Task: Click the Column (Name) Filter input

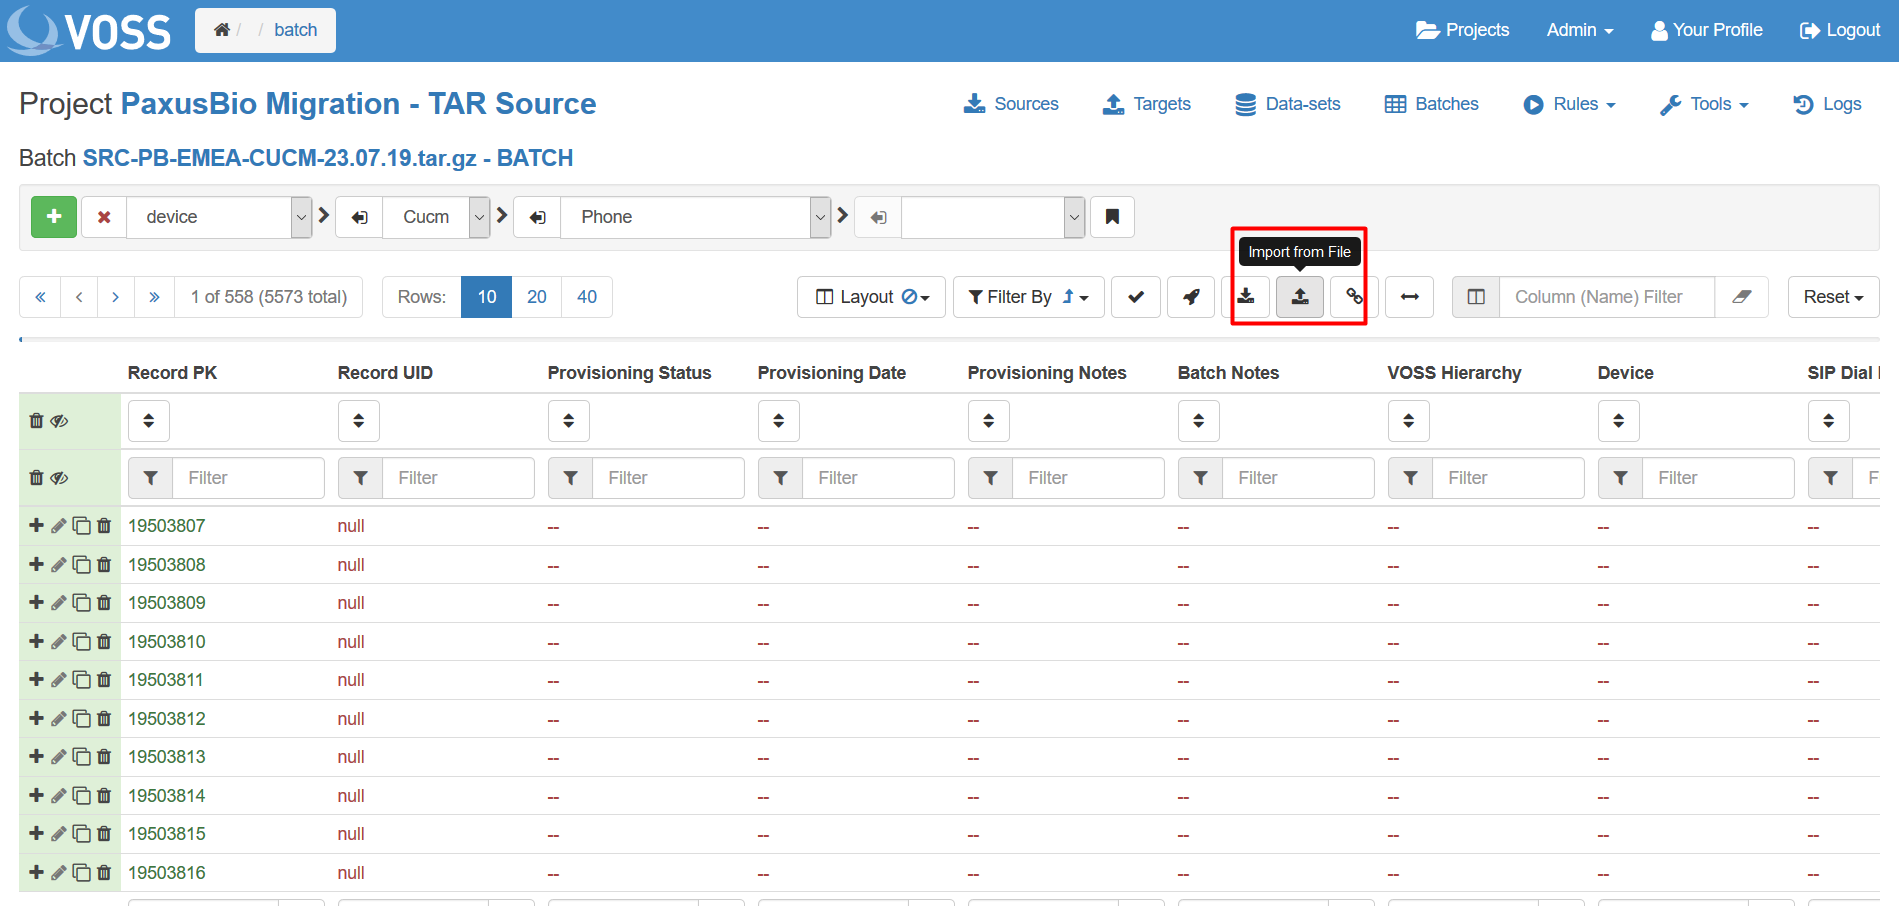Action: 1606,297
